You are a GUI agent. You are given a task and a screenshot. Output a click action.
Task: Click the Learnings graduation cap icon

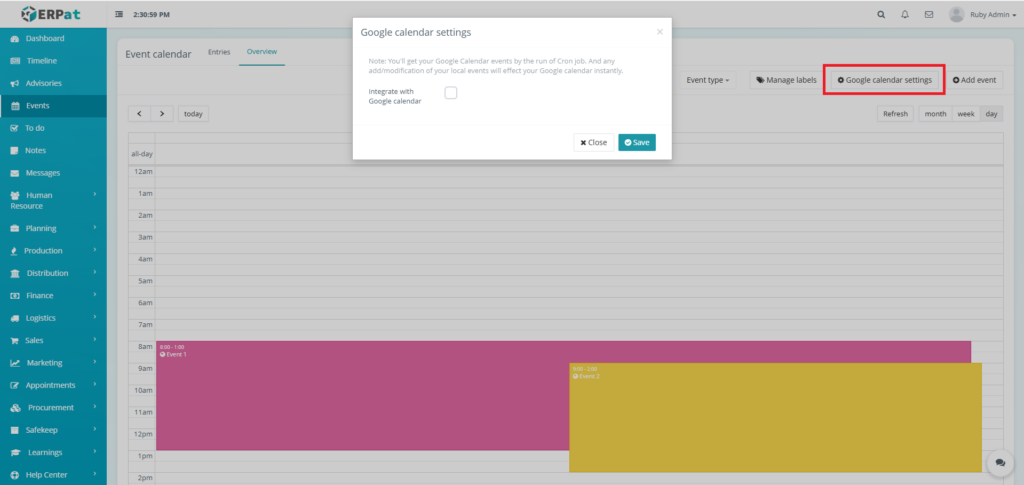[x=16, y=452]
